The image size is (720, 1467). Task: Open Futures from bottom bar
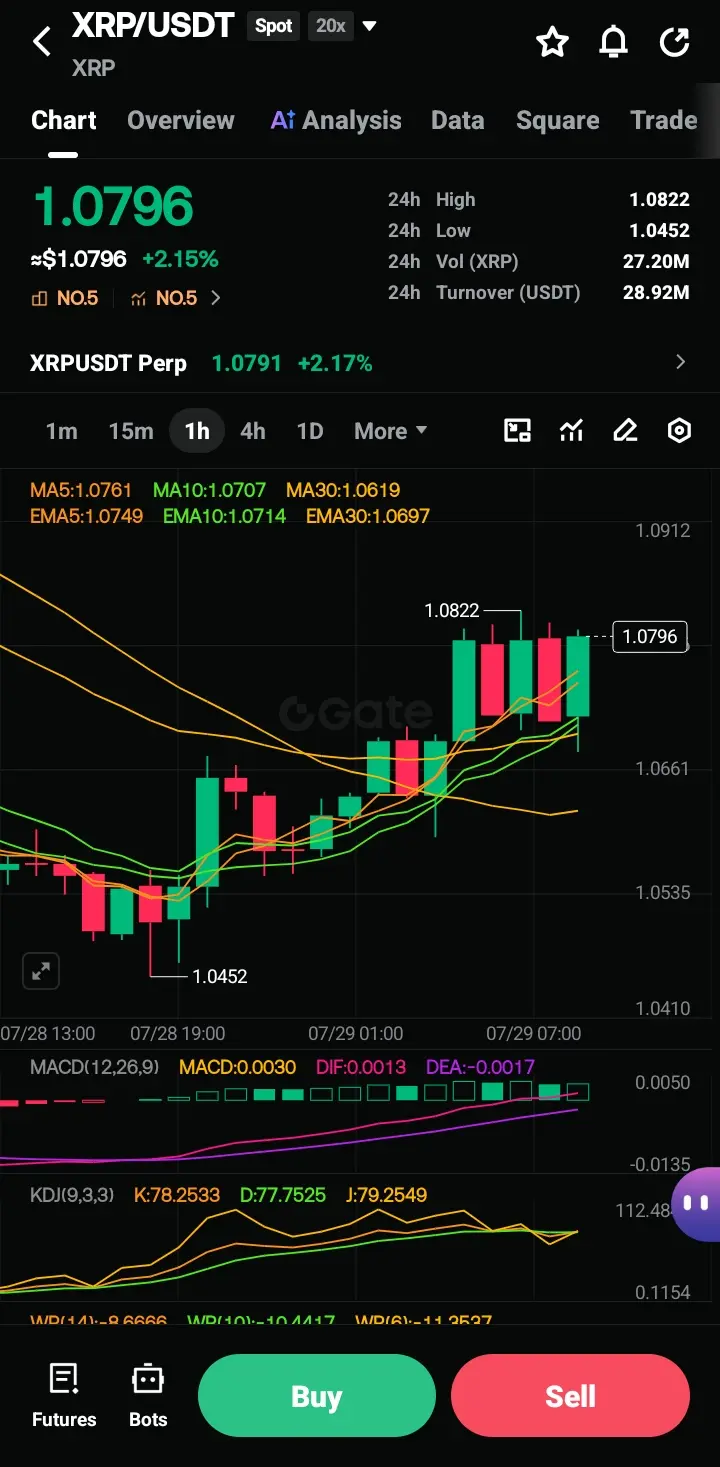coord(64,1395)
